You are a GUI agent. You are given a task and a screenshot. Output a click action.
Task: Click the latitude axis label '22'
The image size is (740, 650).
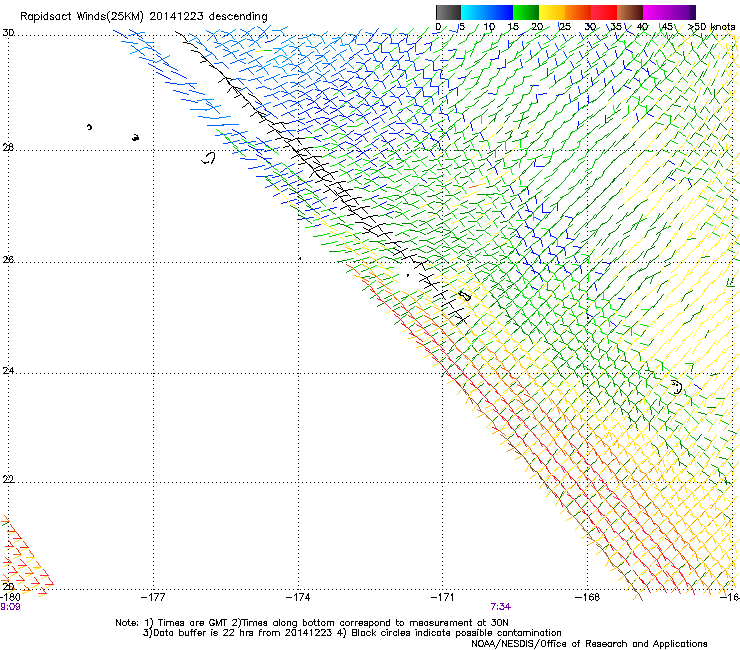pos(8,479)
